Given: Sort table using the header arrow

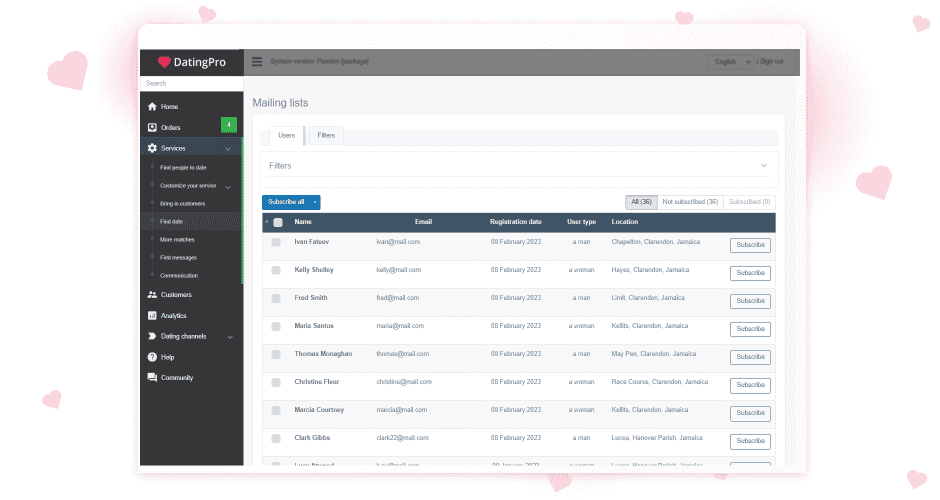Looking at the screenshot, I should pyautogui.click(x=267, y=222).
